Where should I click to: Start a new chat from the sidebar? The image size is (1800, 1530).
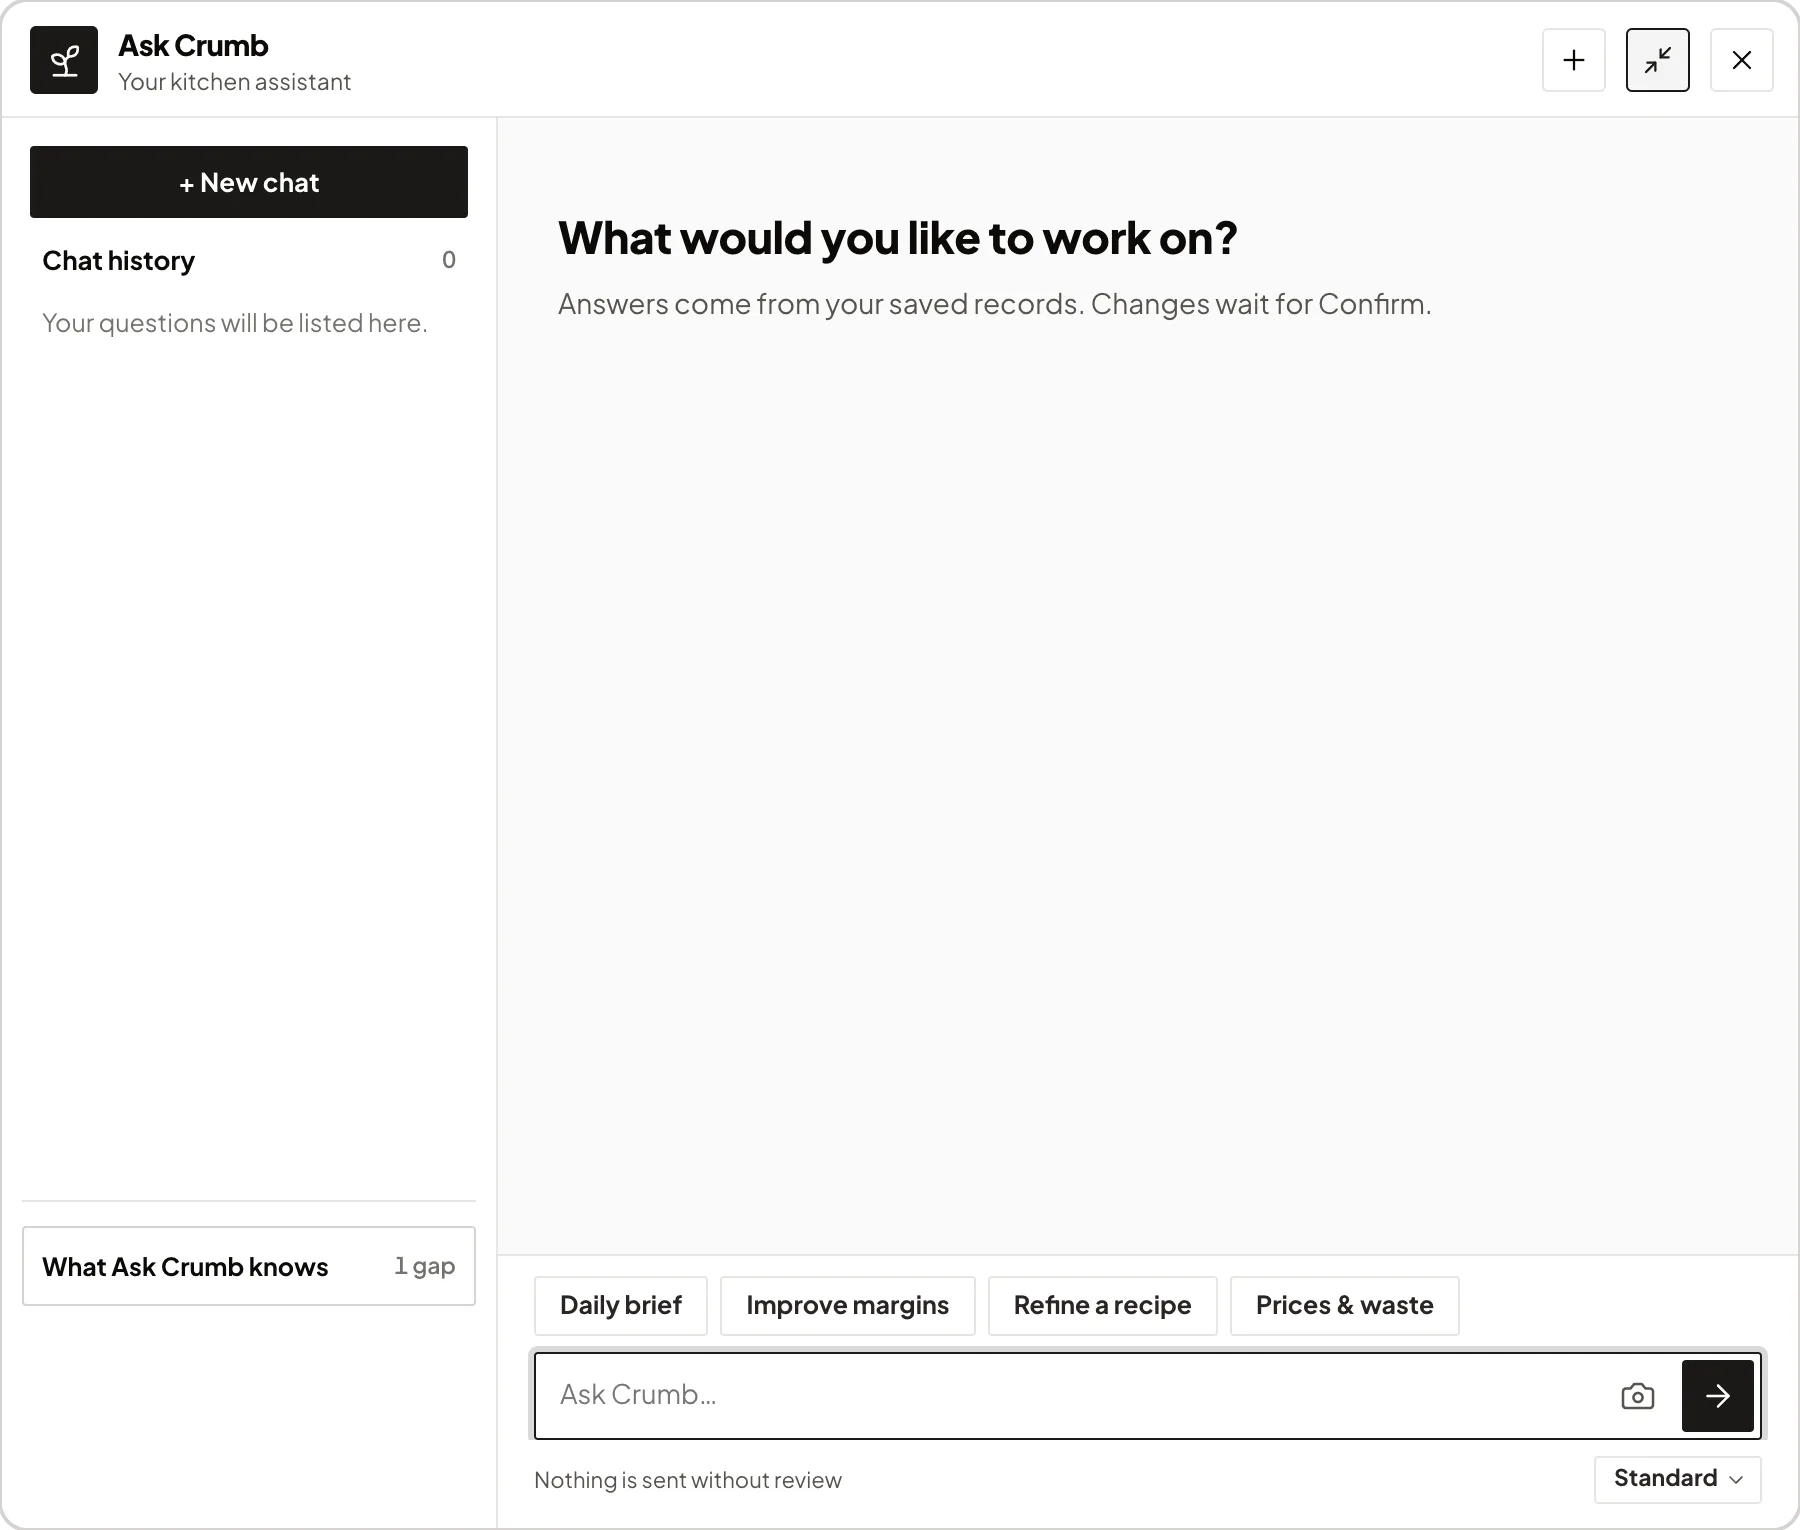click(249, 182)
